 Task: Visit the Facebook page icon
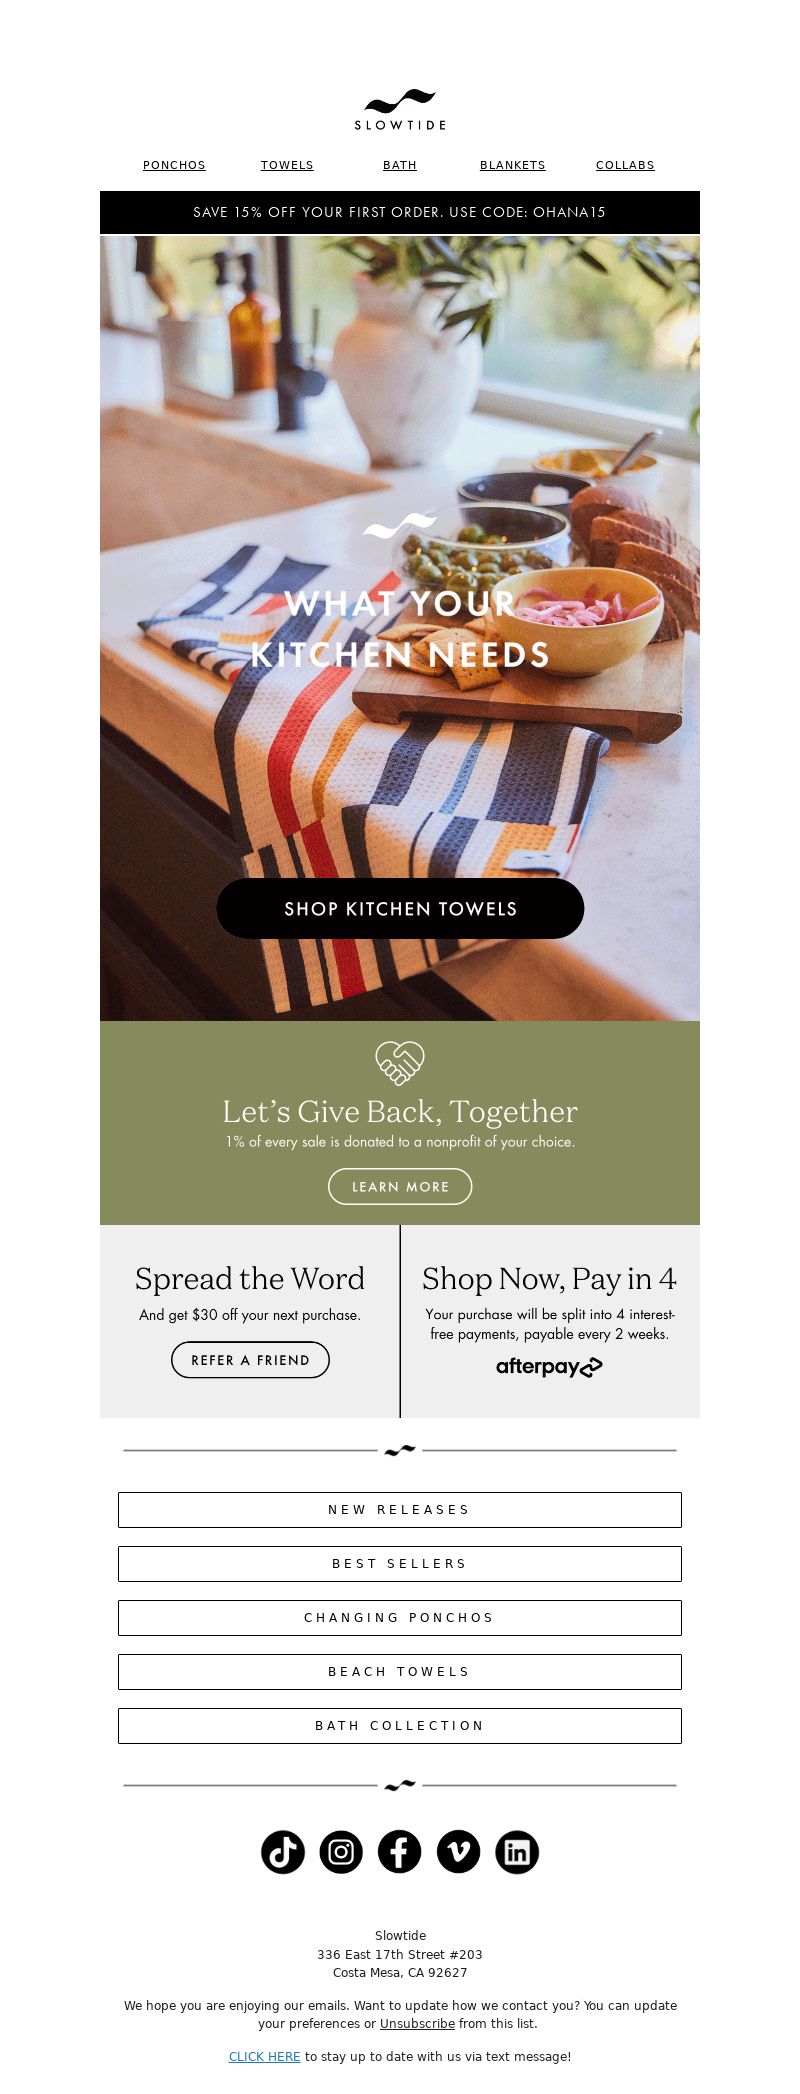pos(399,1852)
